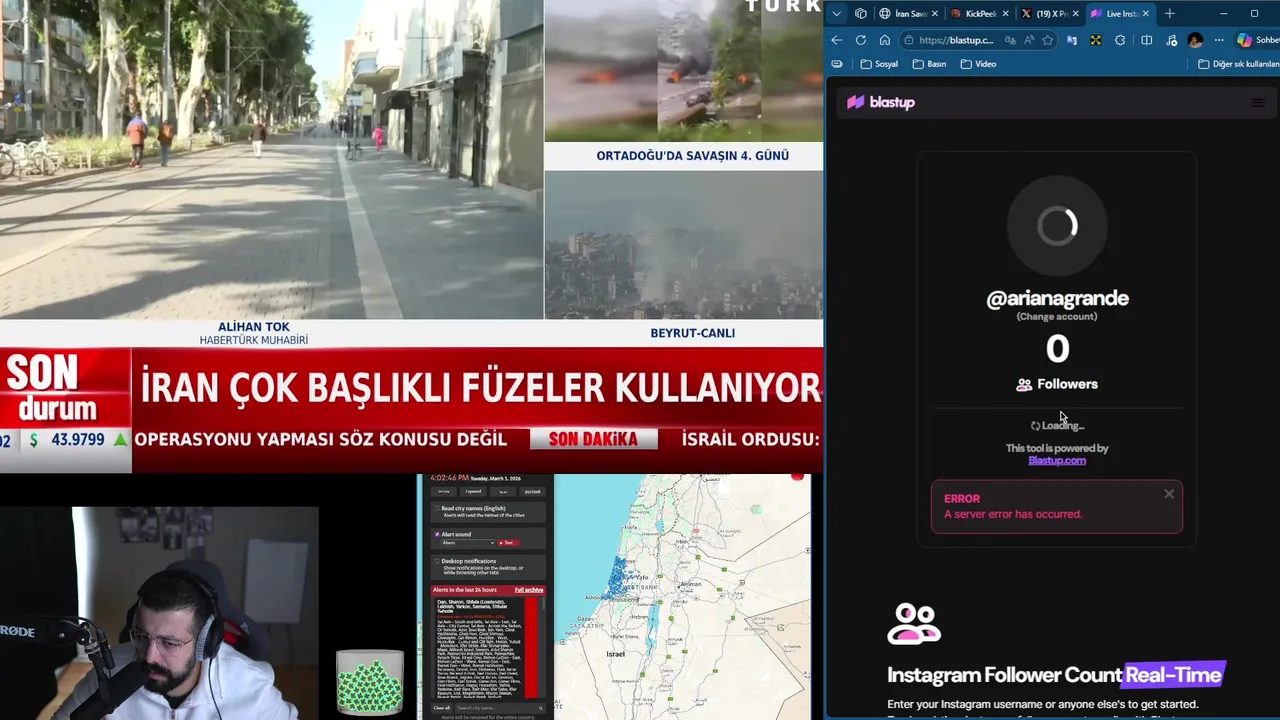Open the blue translate extension icon
Viewport: 1280px width, 720px height.
click(x=1072, y=40)
